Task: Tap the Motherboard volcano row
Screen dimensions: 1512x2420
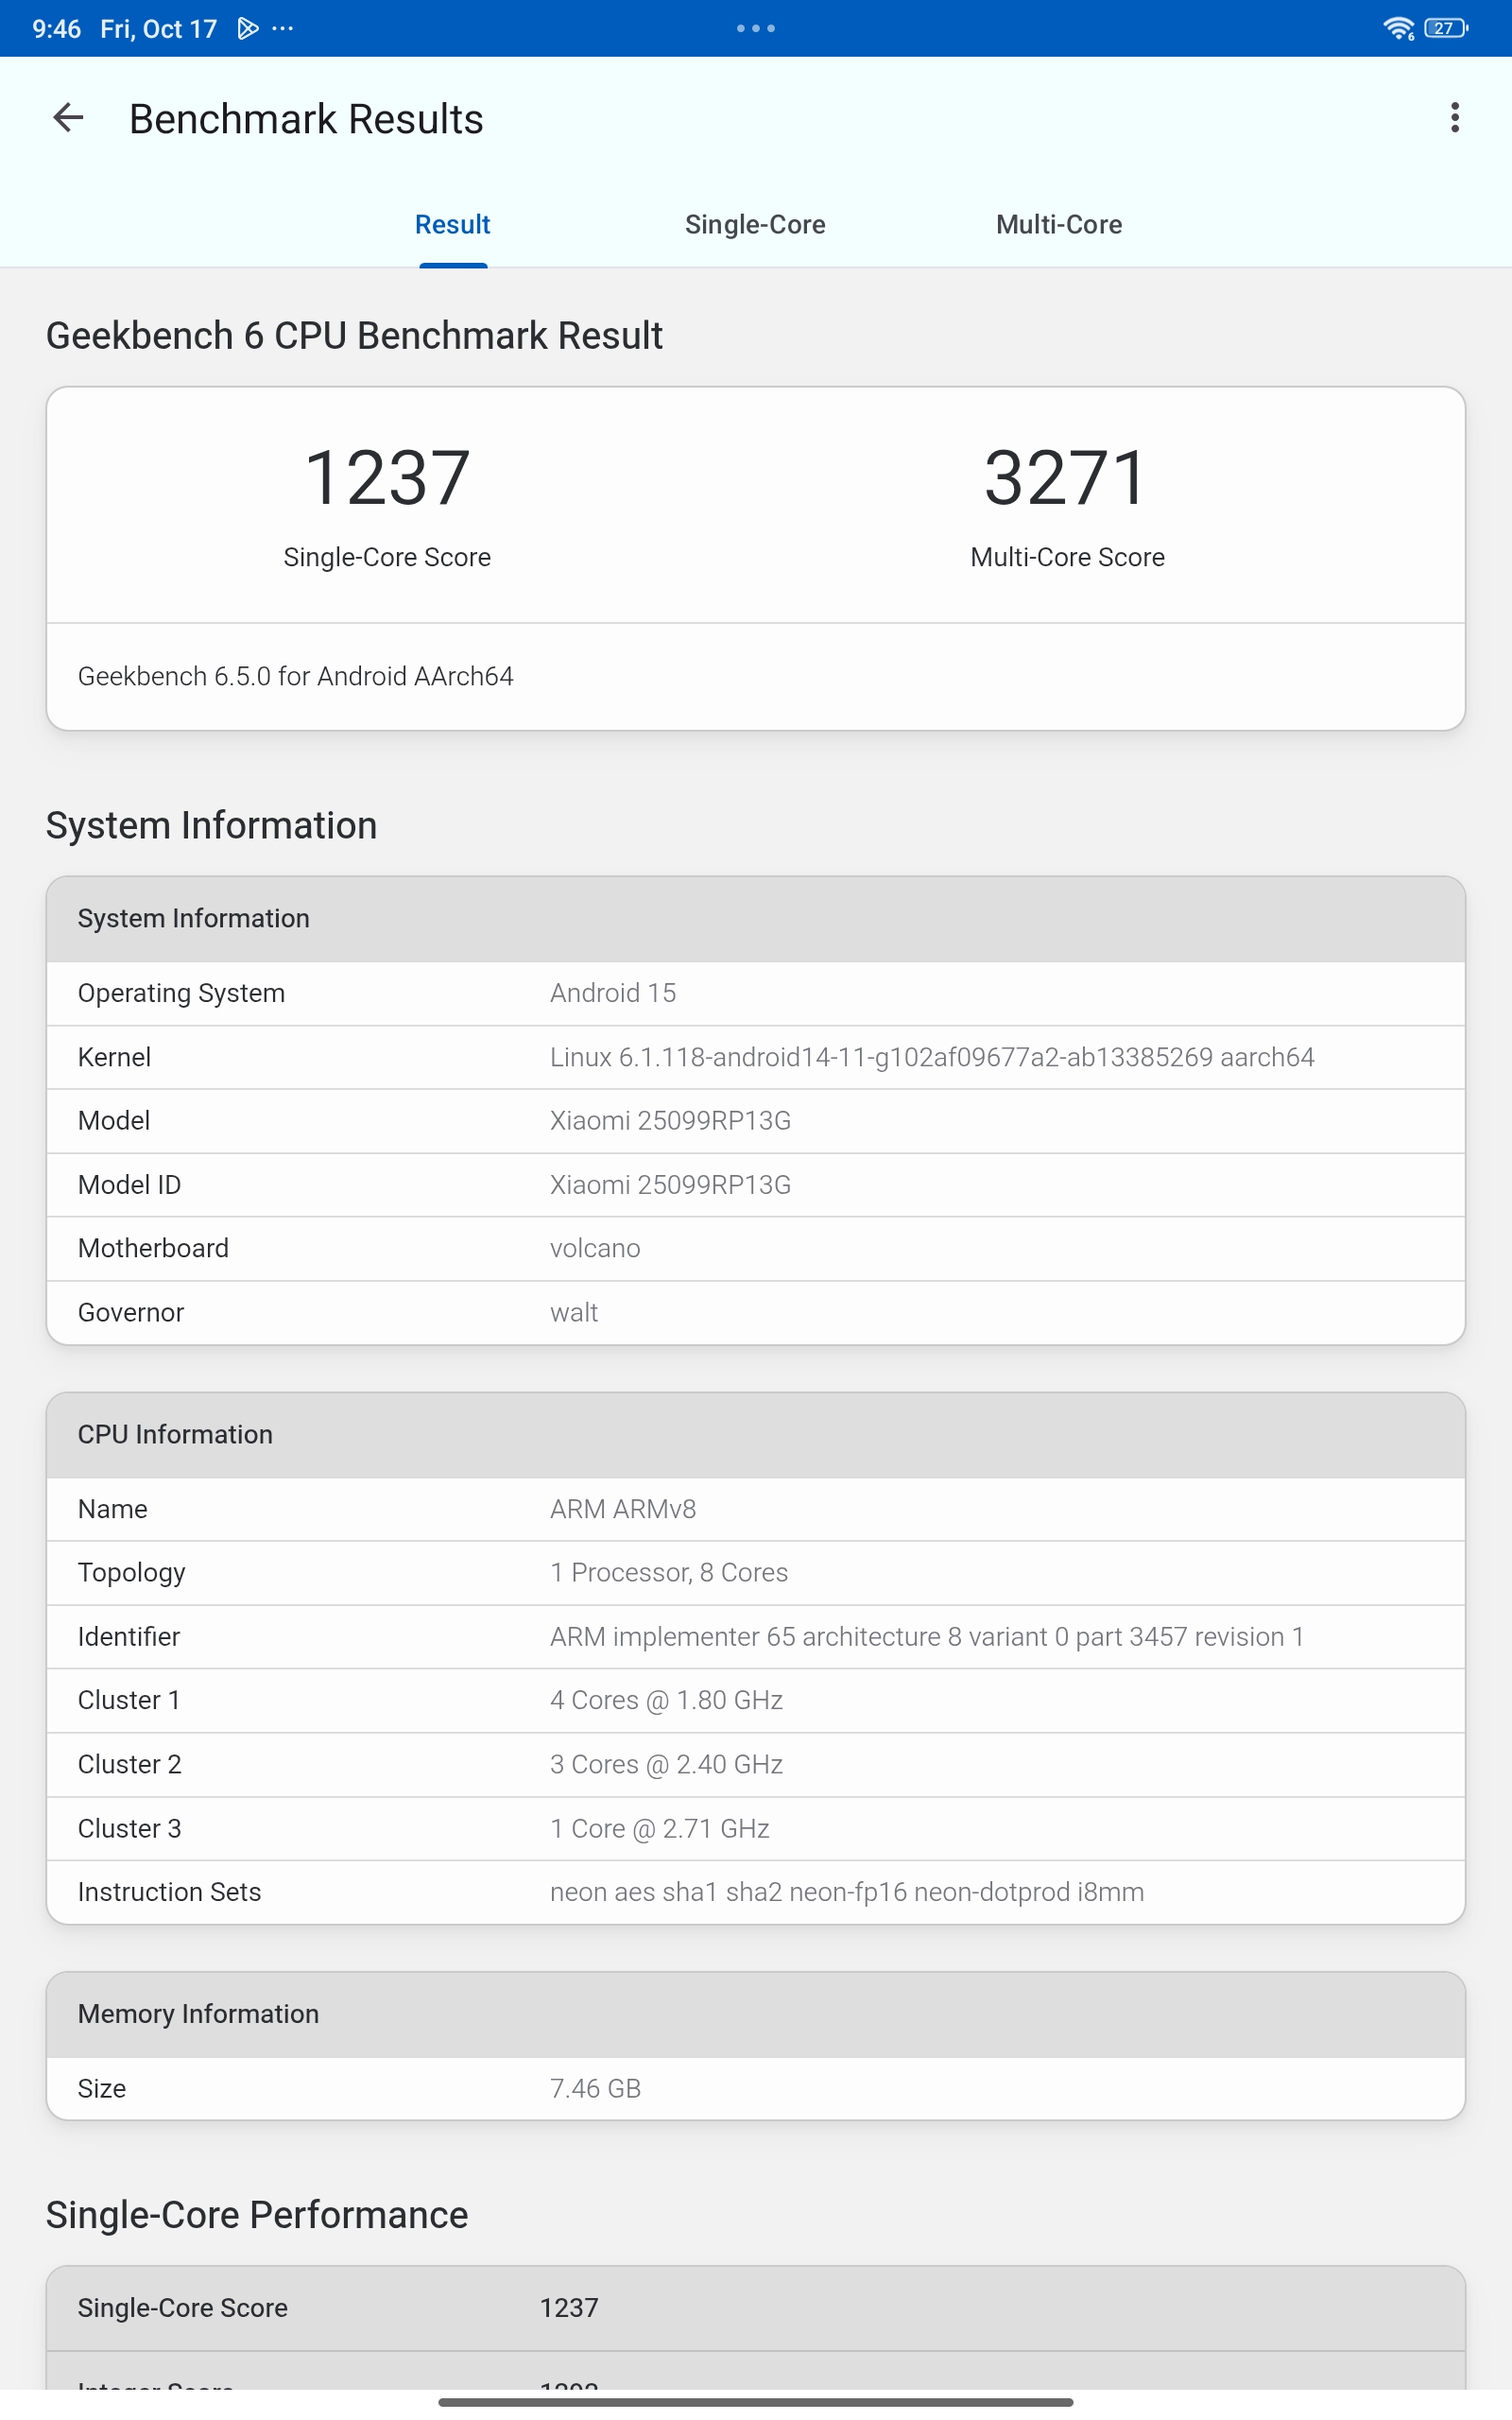Action: coord(755,1248)
